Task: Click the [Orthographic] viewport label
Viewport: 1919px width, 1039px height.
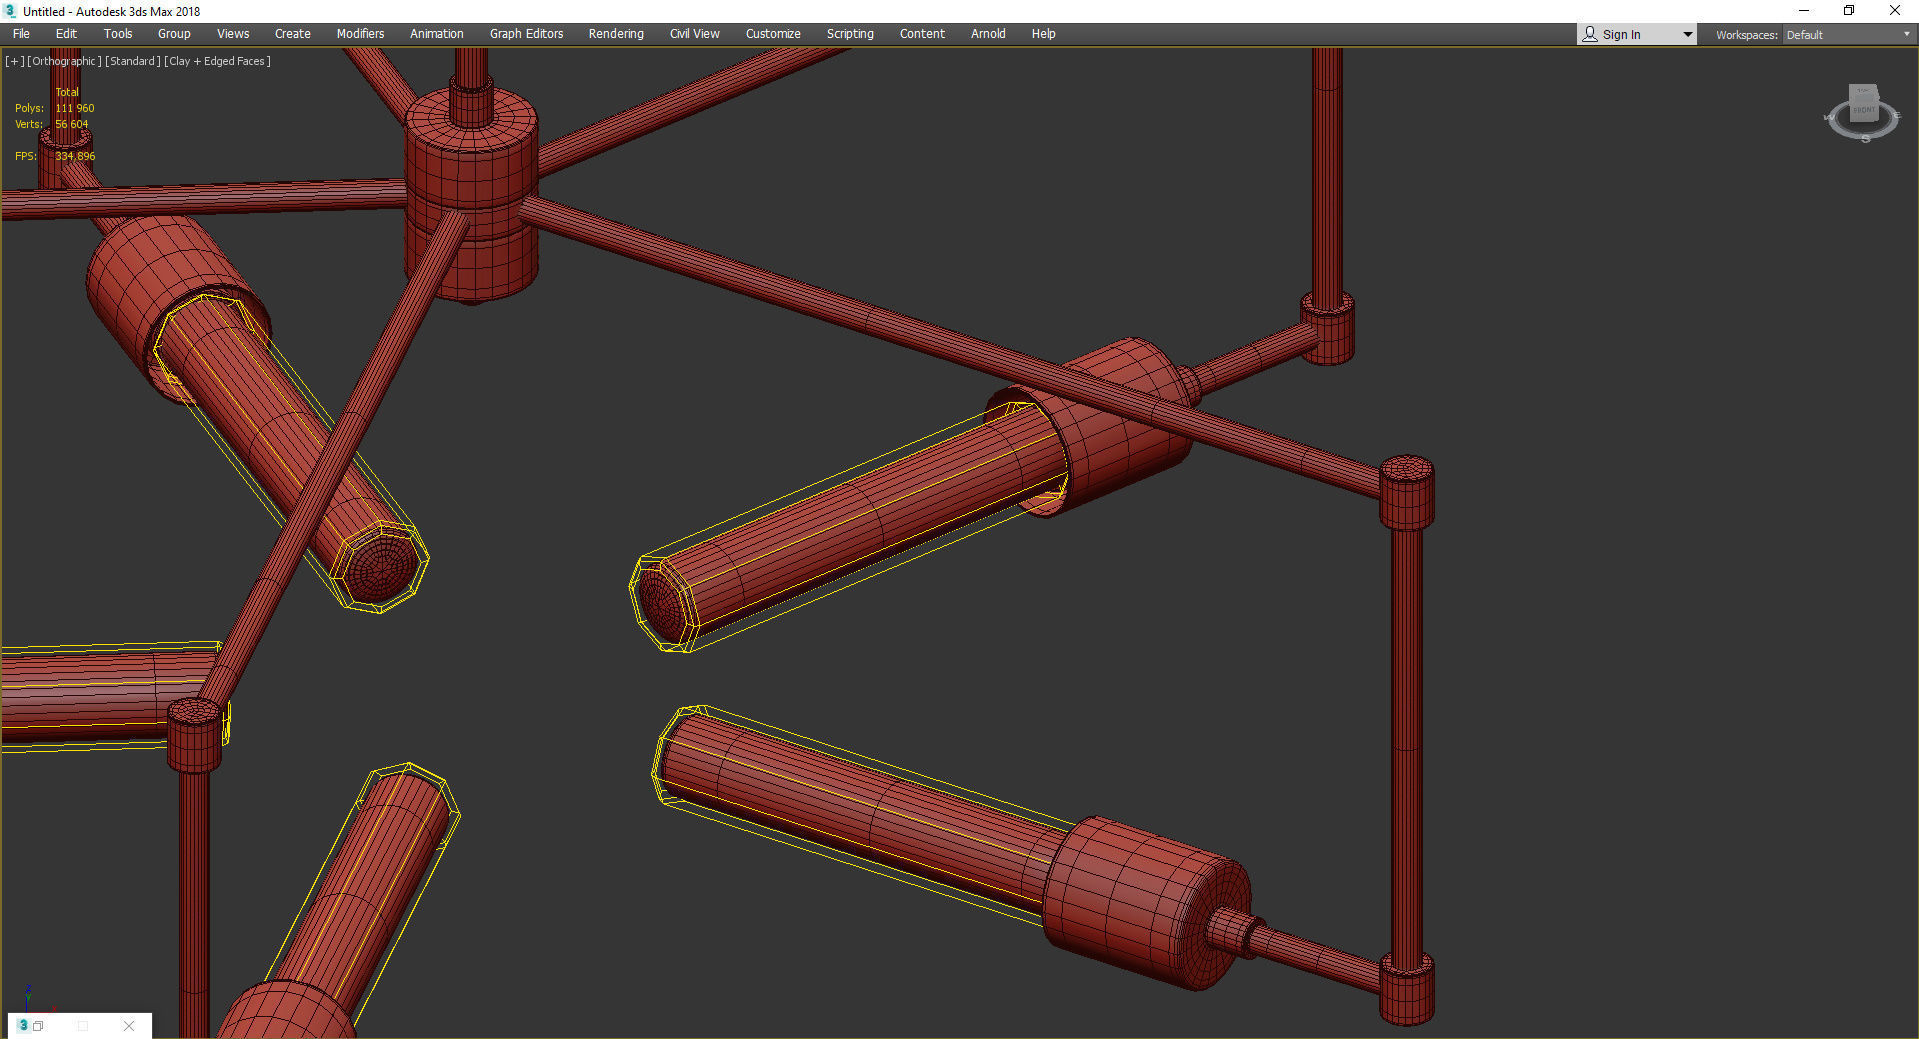Action: click(x=64, y=61)
